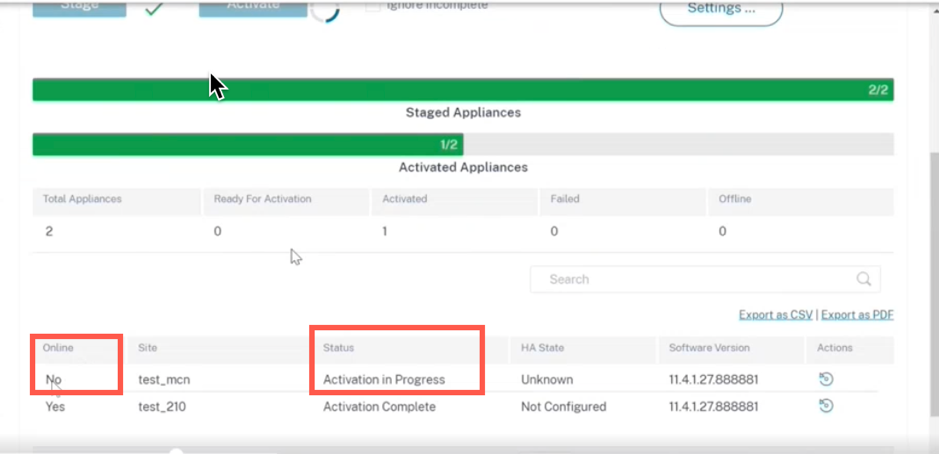Click test_mcn software version value
Image resolution: width=939 pixels, height=454 pixels.
click(714, 380)
